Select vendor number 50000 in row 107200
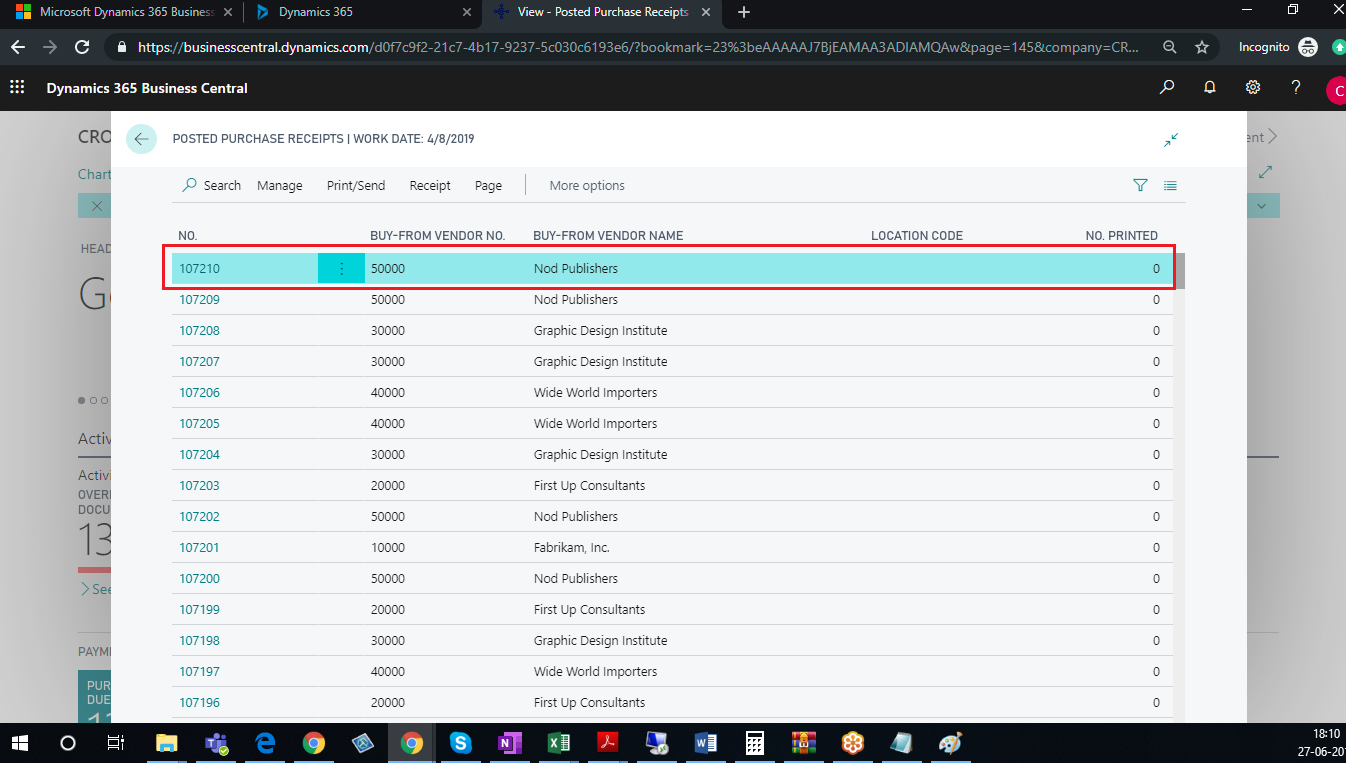The width and height of the screenshot is (1346, 763). click(x=388, y=579)
